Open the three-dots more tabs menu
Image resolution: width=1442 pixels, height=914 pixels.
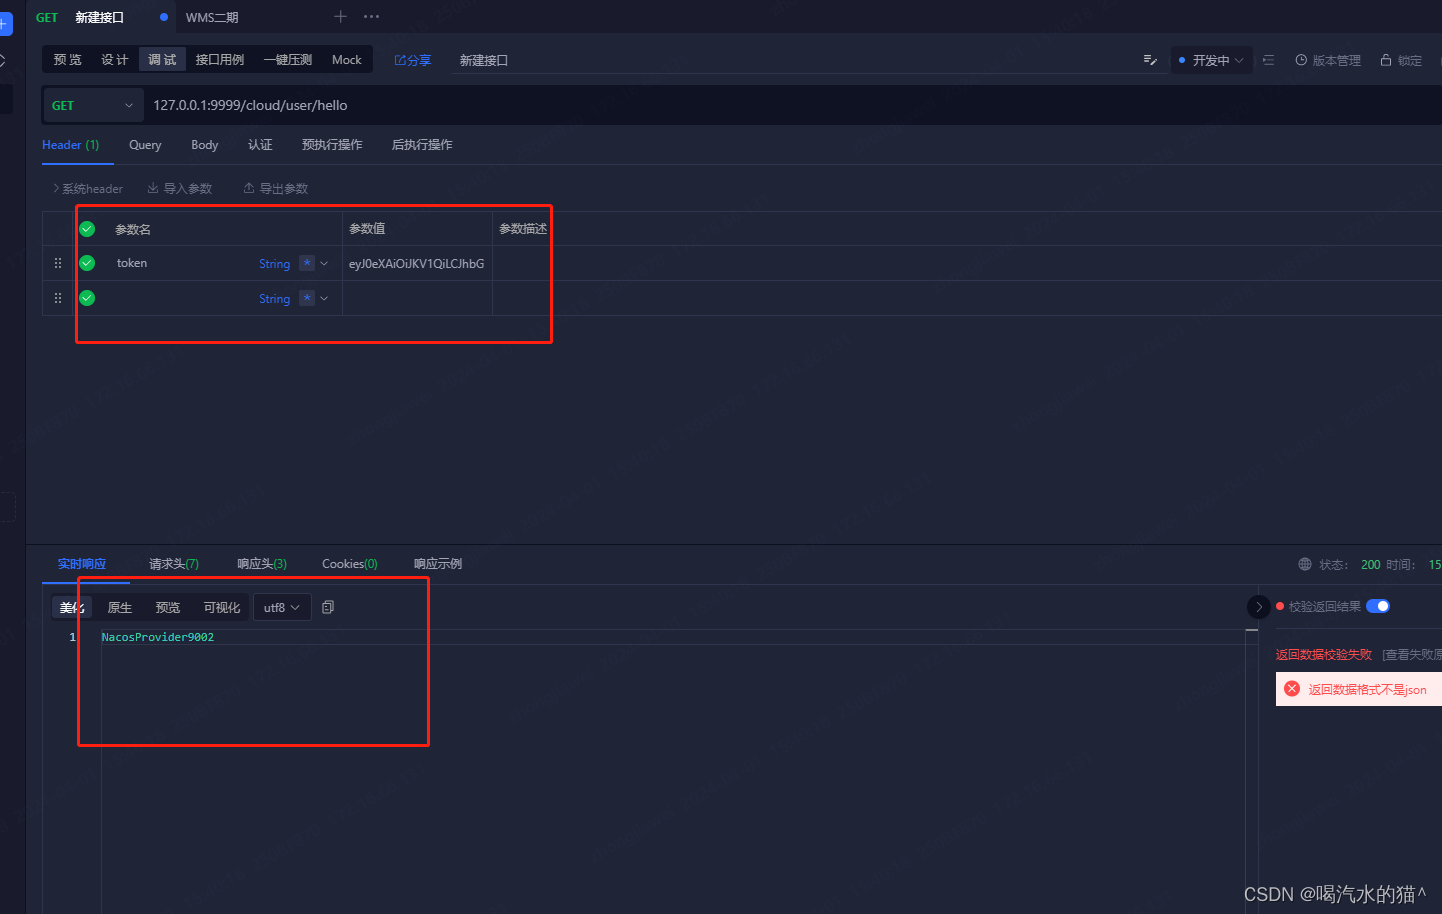coord(371,16)
